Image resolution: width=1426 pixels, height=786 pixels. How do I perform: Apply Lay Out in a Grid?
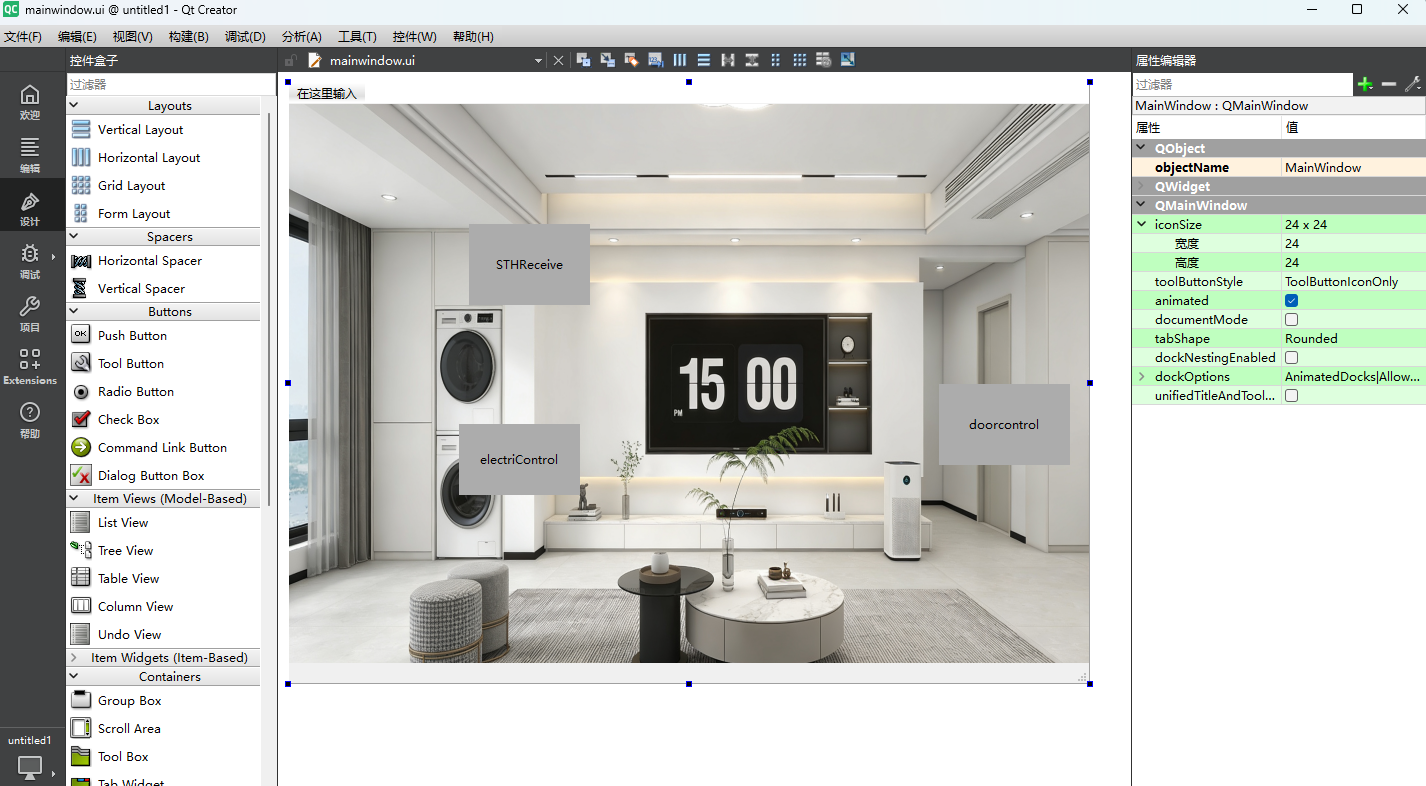tap(800, 60)
